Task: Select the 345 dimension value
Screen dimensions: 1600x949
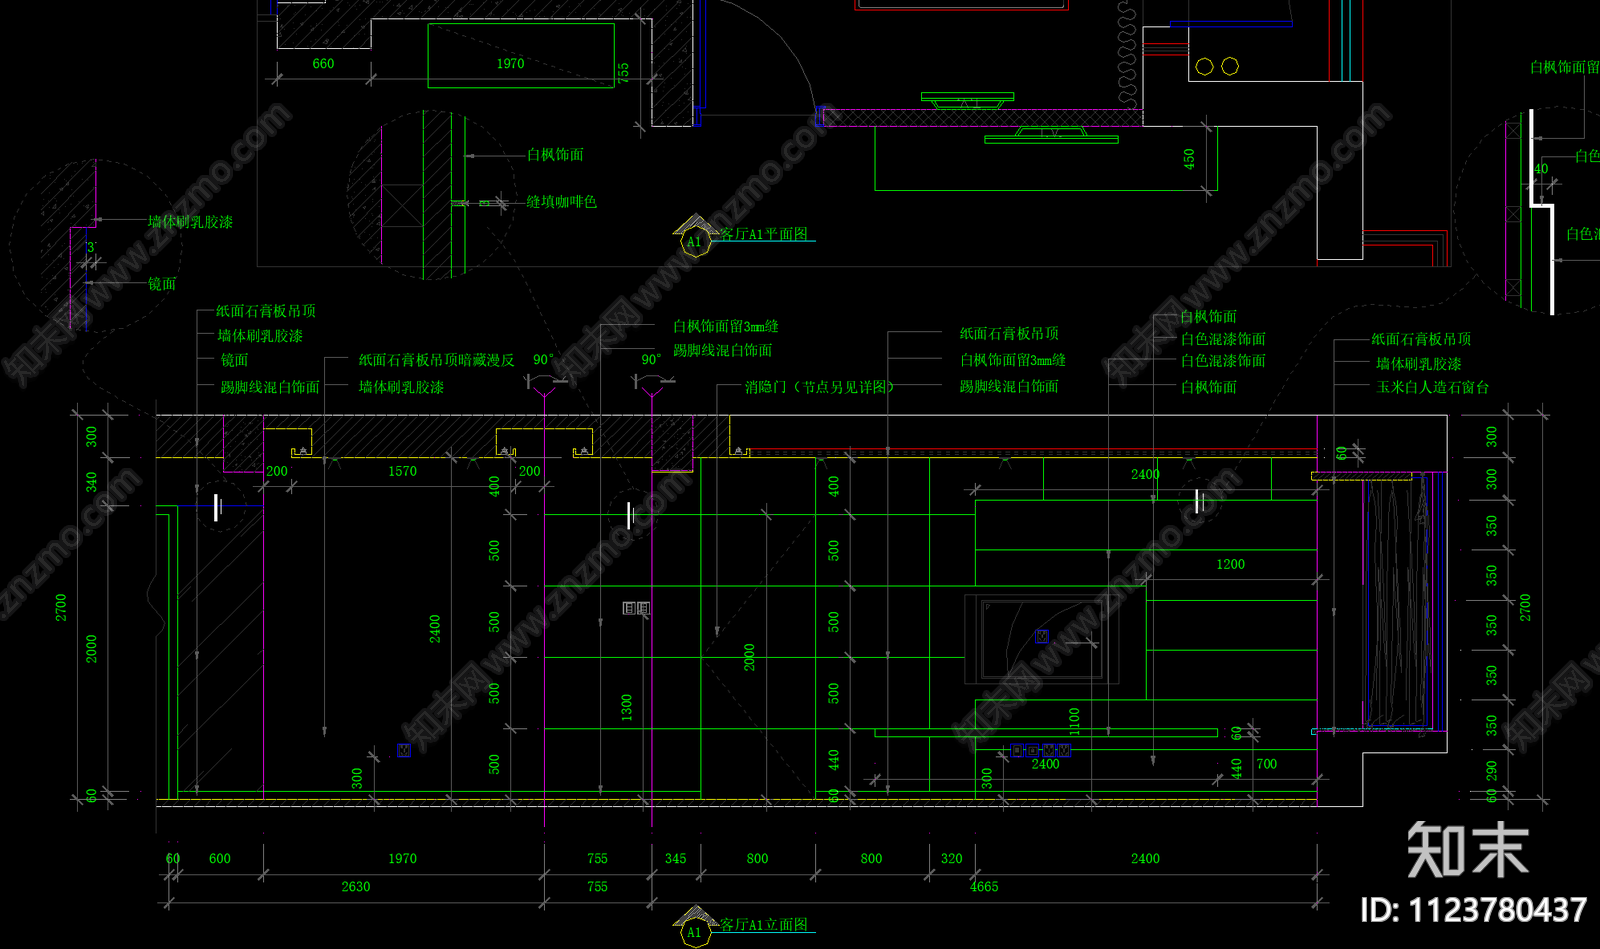Action: [x=675, y=859]
